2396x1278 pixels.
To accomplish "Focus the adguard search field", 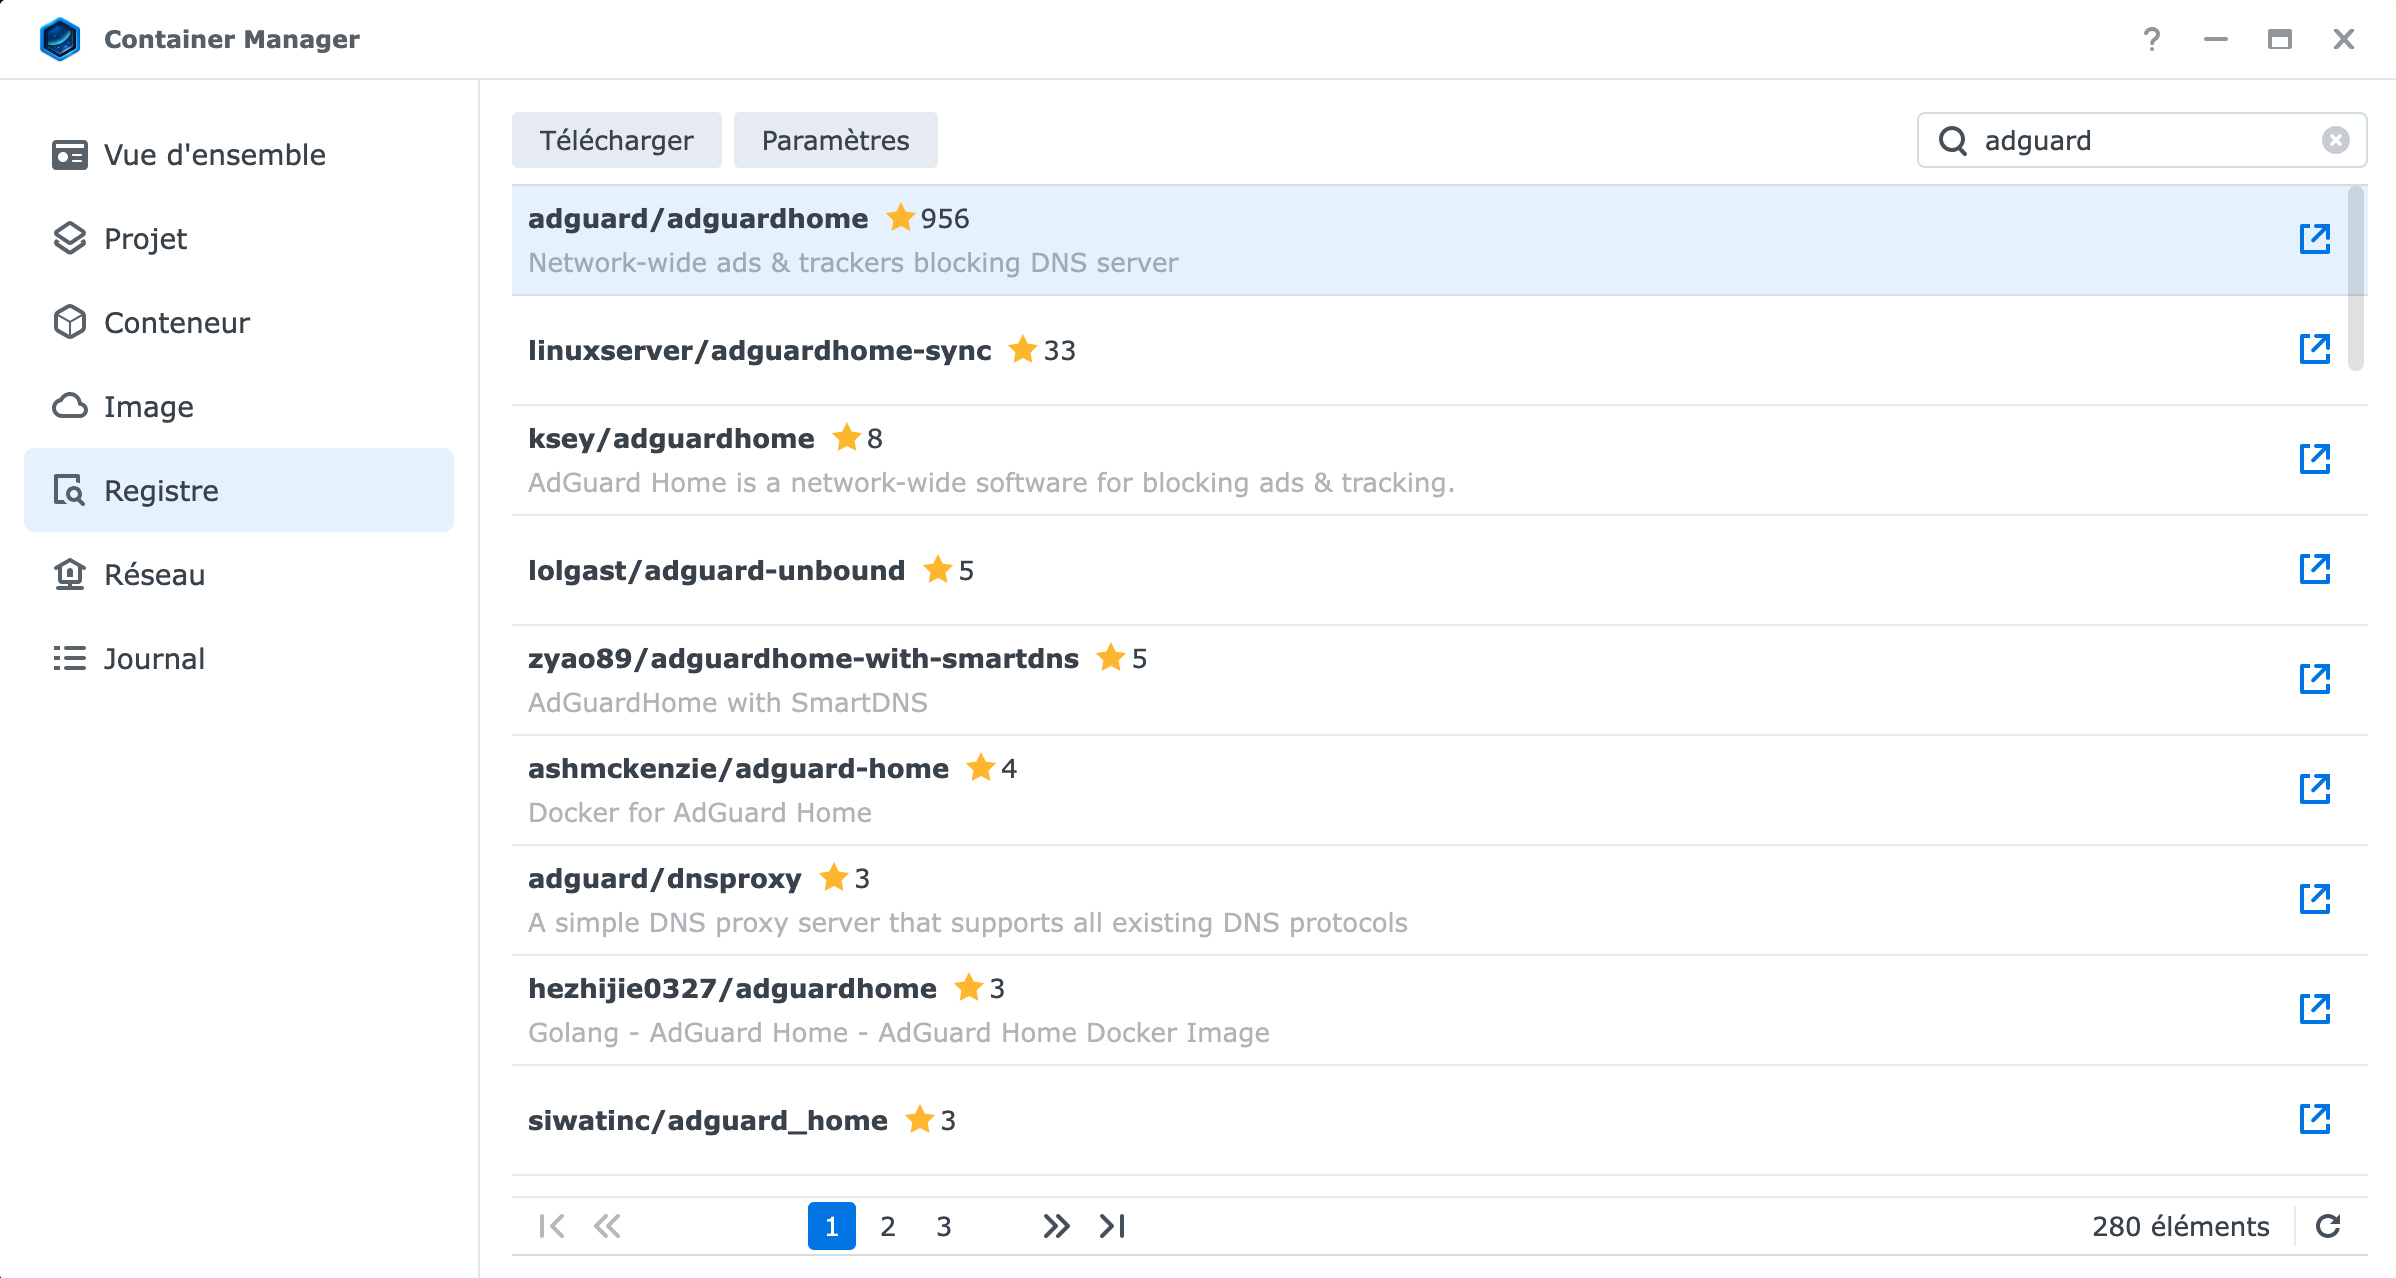I will pyautogui.click(x=2142, y=140).
